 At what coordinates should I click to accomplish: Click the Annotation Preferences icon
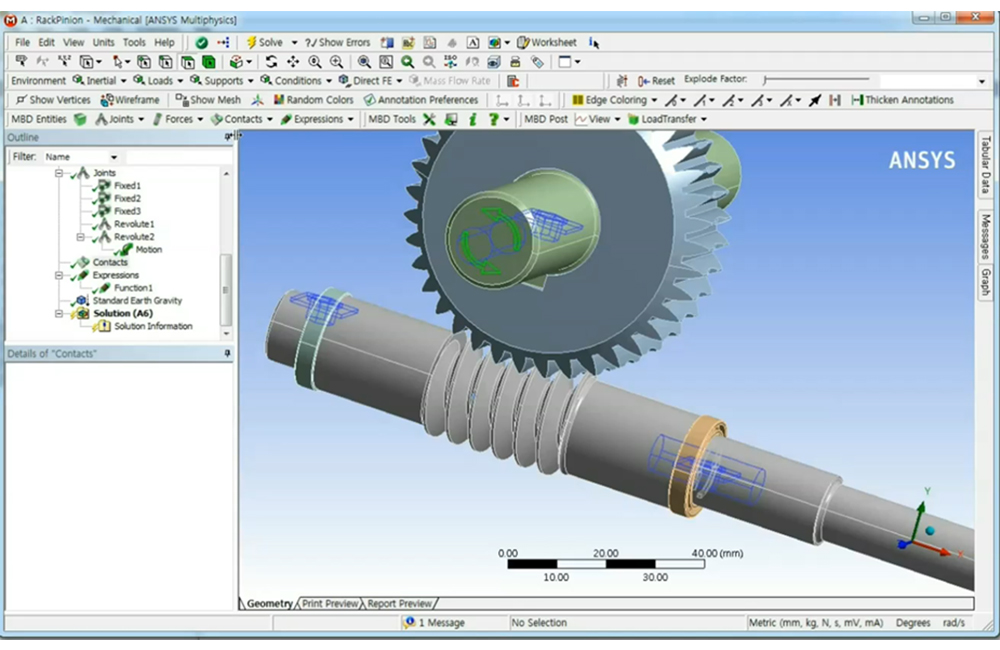pyautogui.click(x=420, y=99)
